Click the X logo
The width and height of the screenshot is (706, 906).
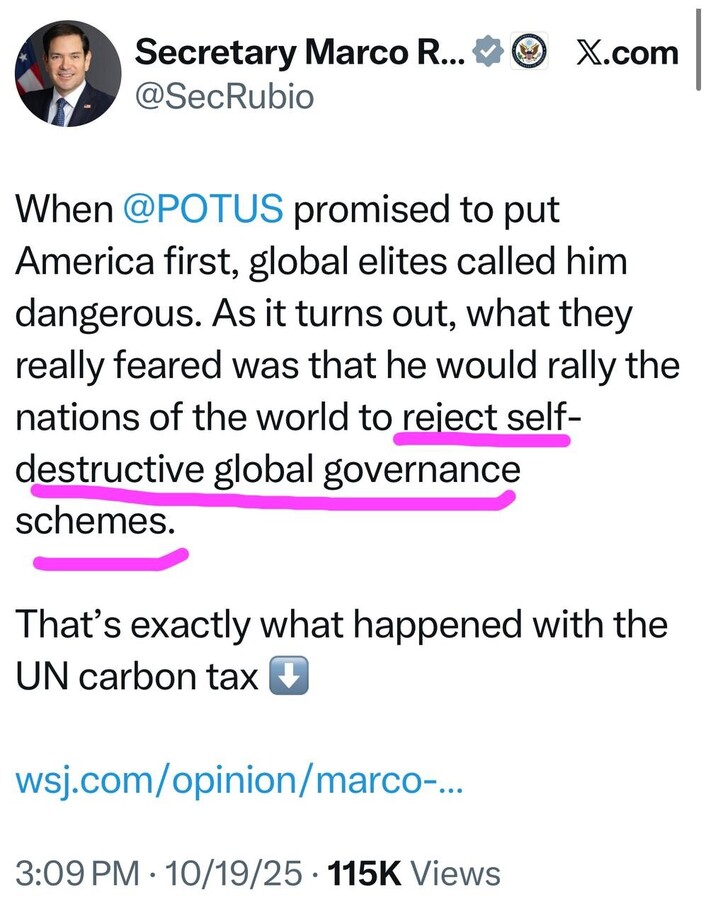(x=590, y=51)
